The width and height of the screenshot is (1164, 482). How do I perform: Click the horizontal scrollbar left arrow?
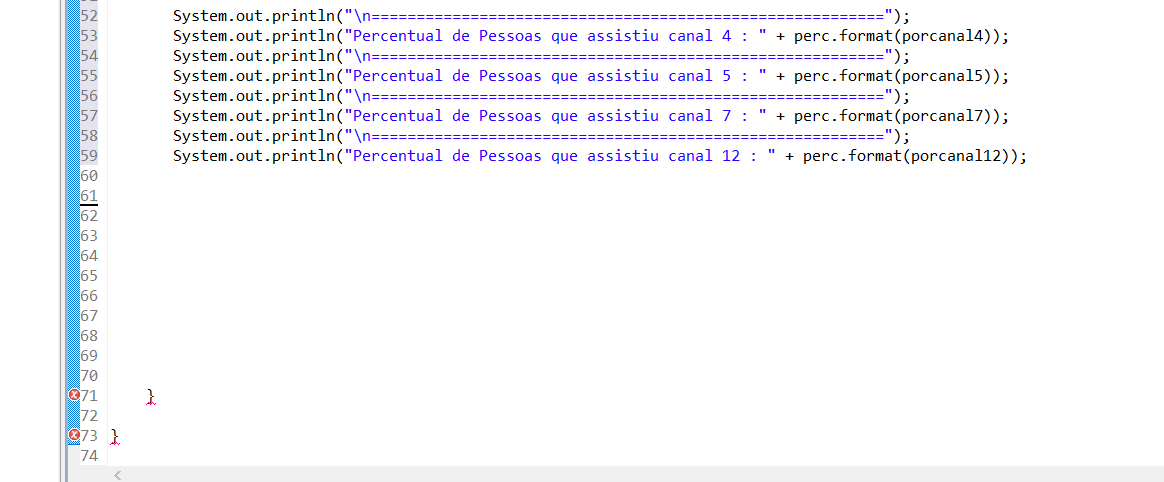tap(117, 475)
